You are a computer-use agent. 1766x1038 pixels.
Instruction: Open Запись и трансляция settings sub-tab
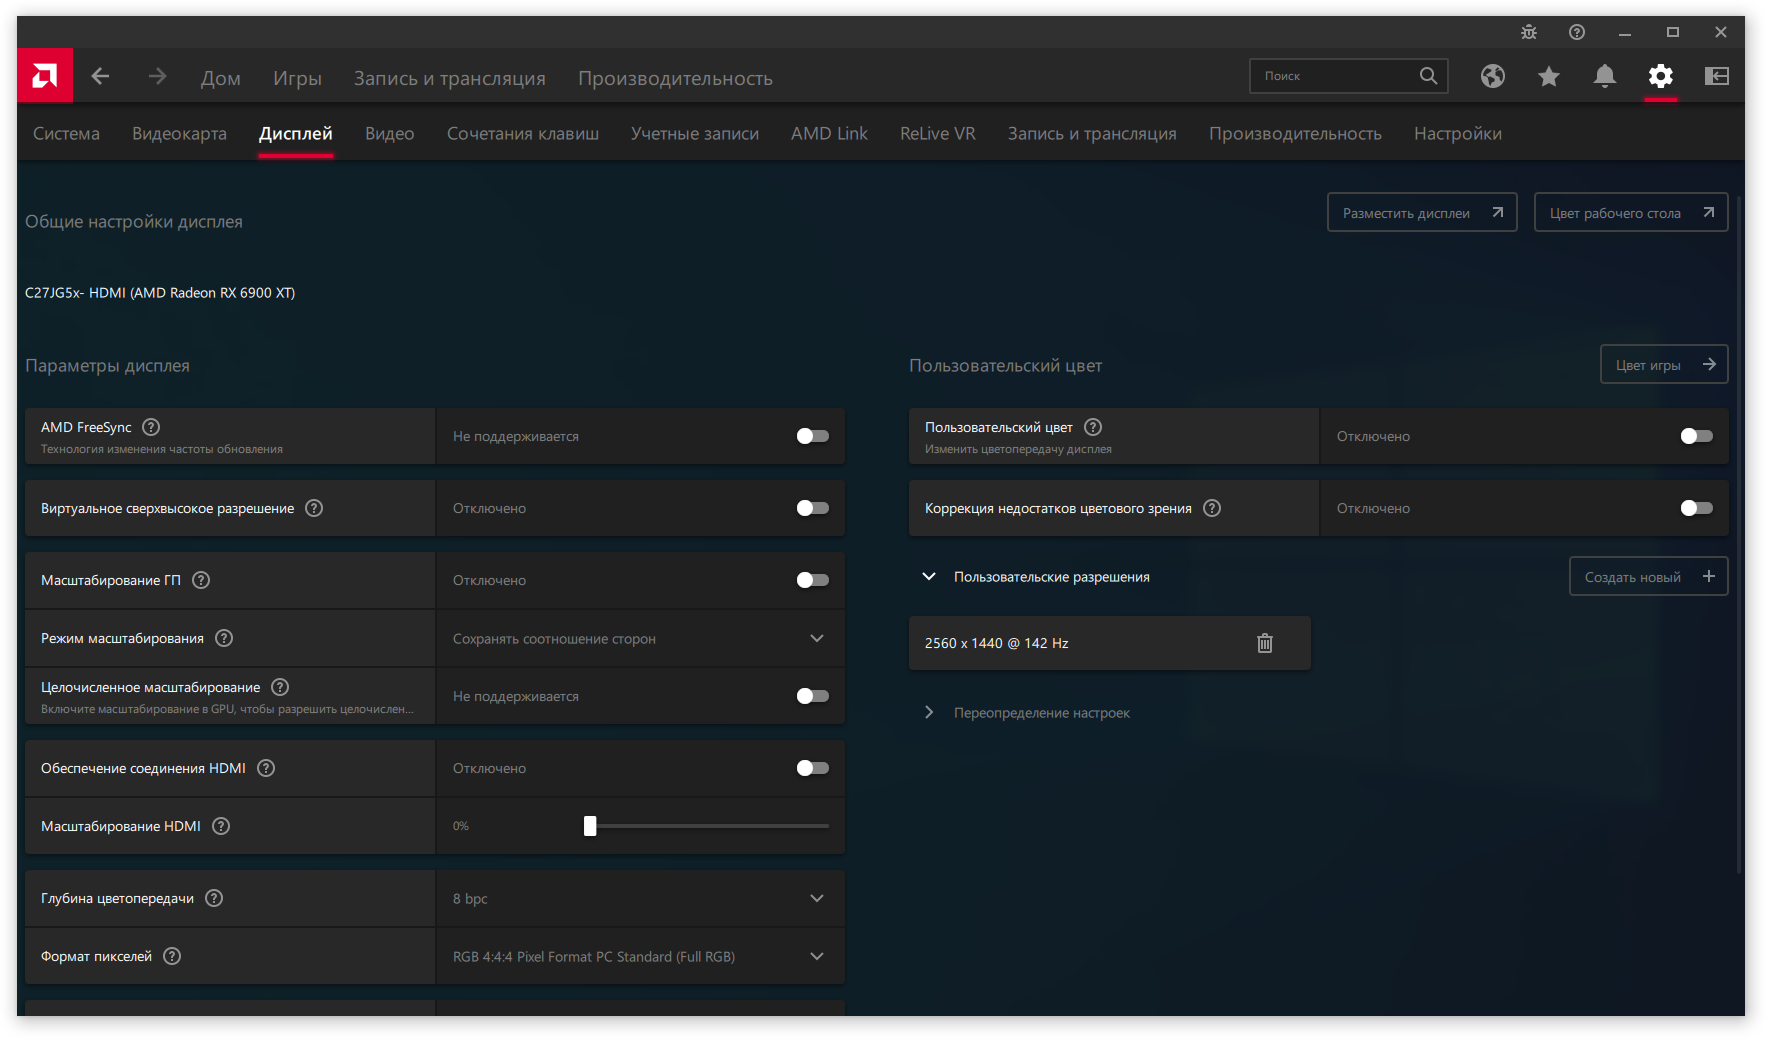[x=1092, y=133]
